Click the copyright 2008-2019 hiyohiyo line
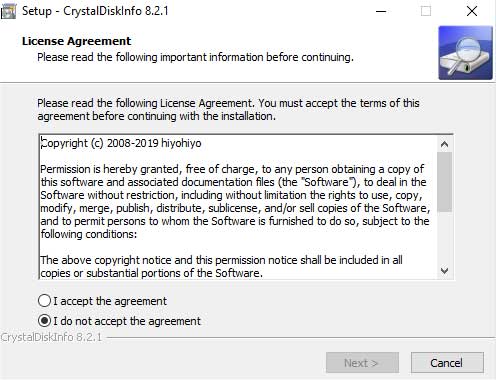Screen dimensions: 496x380 click(121, 143)
